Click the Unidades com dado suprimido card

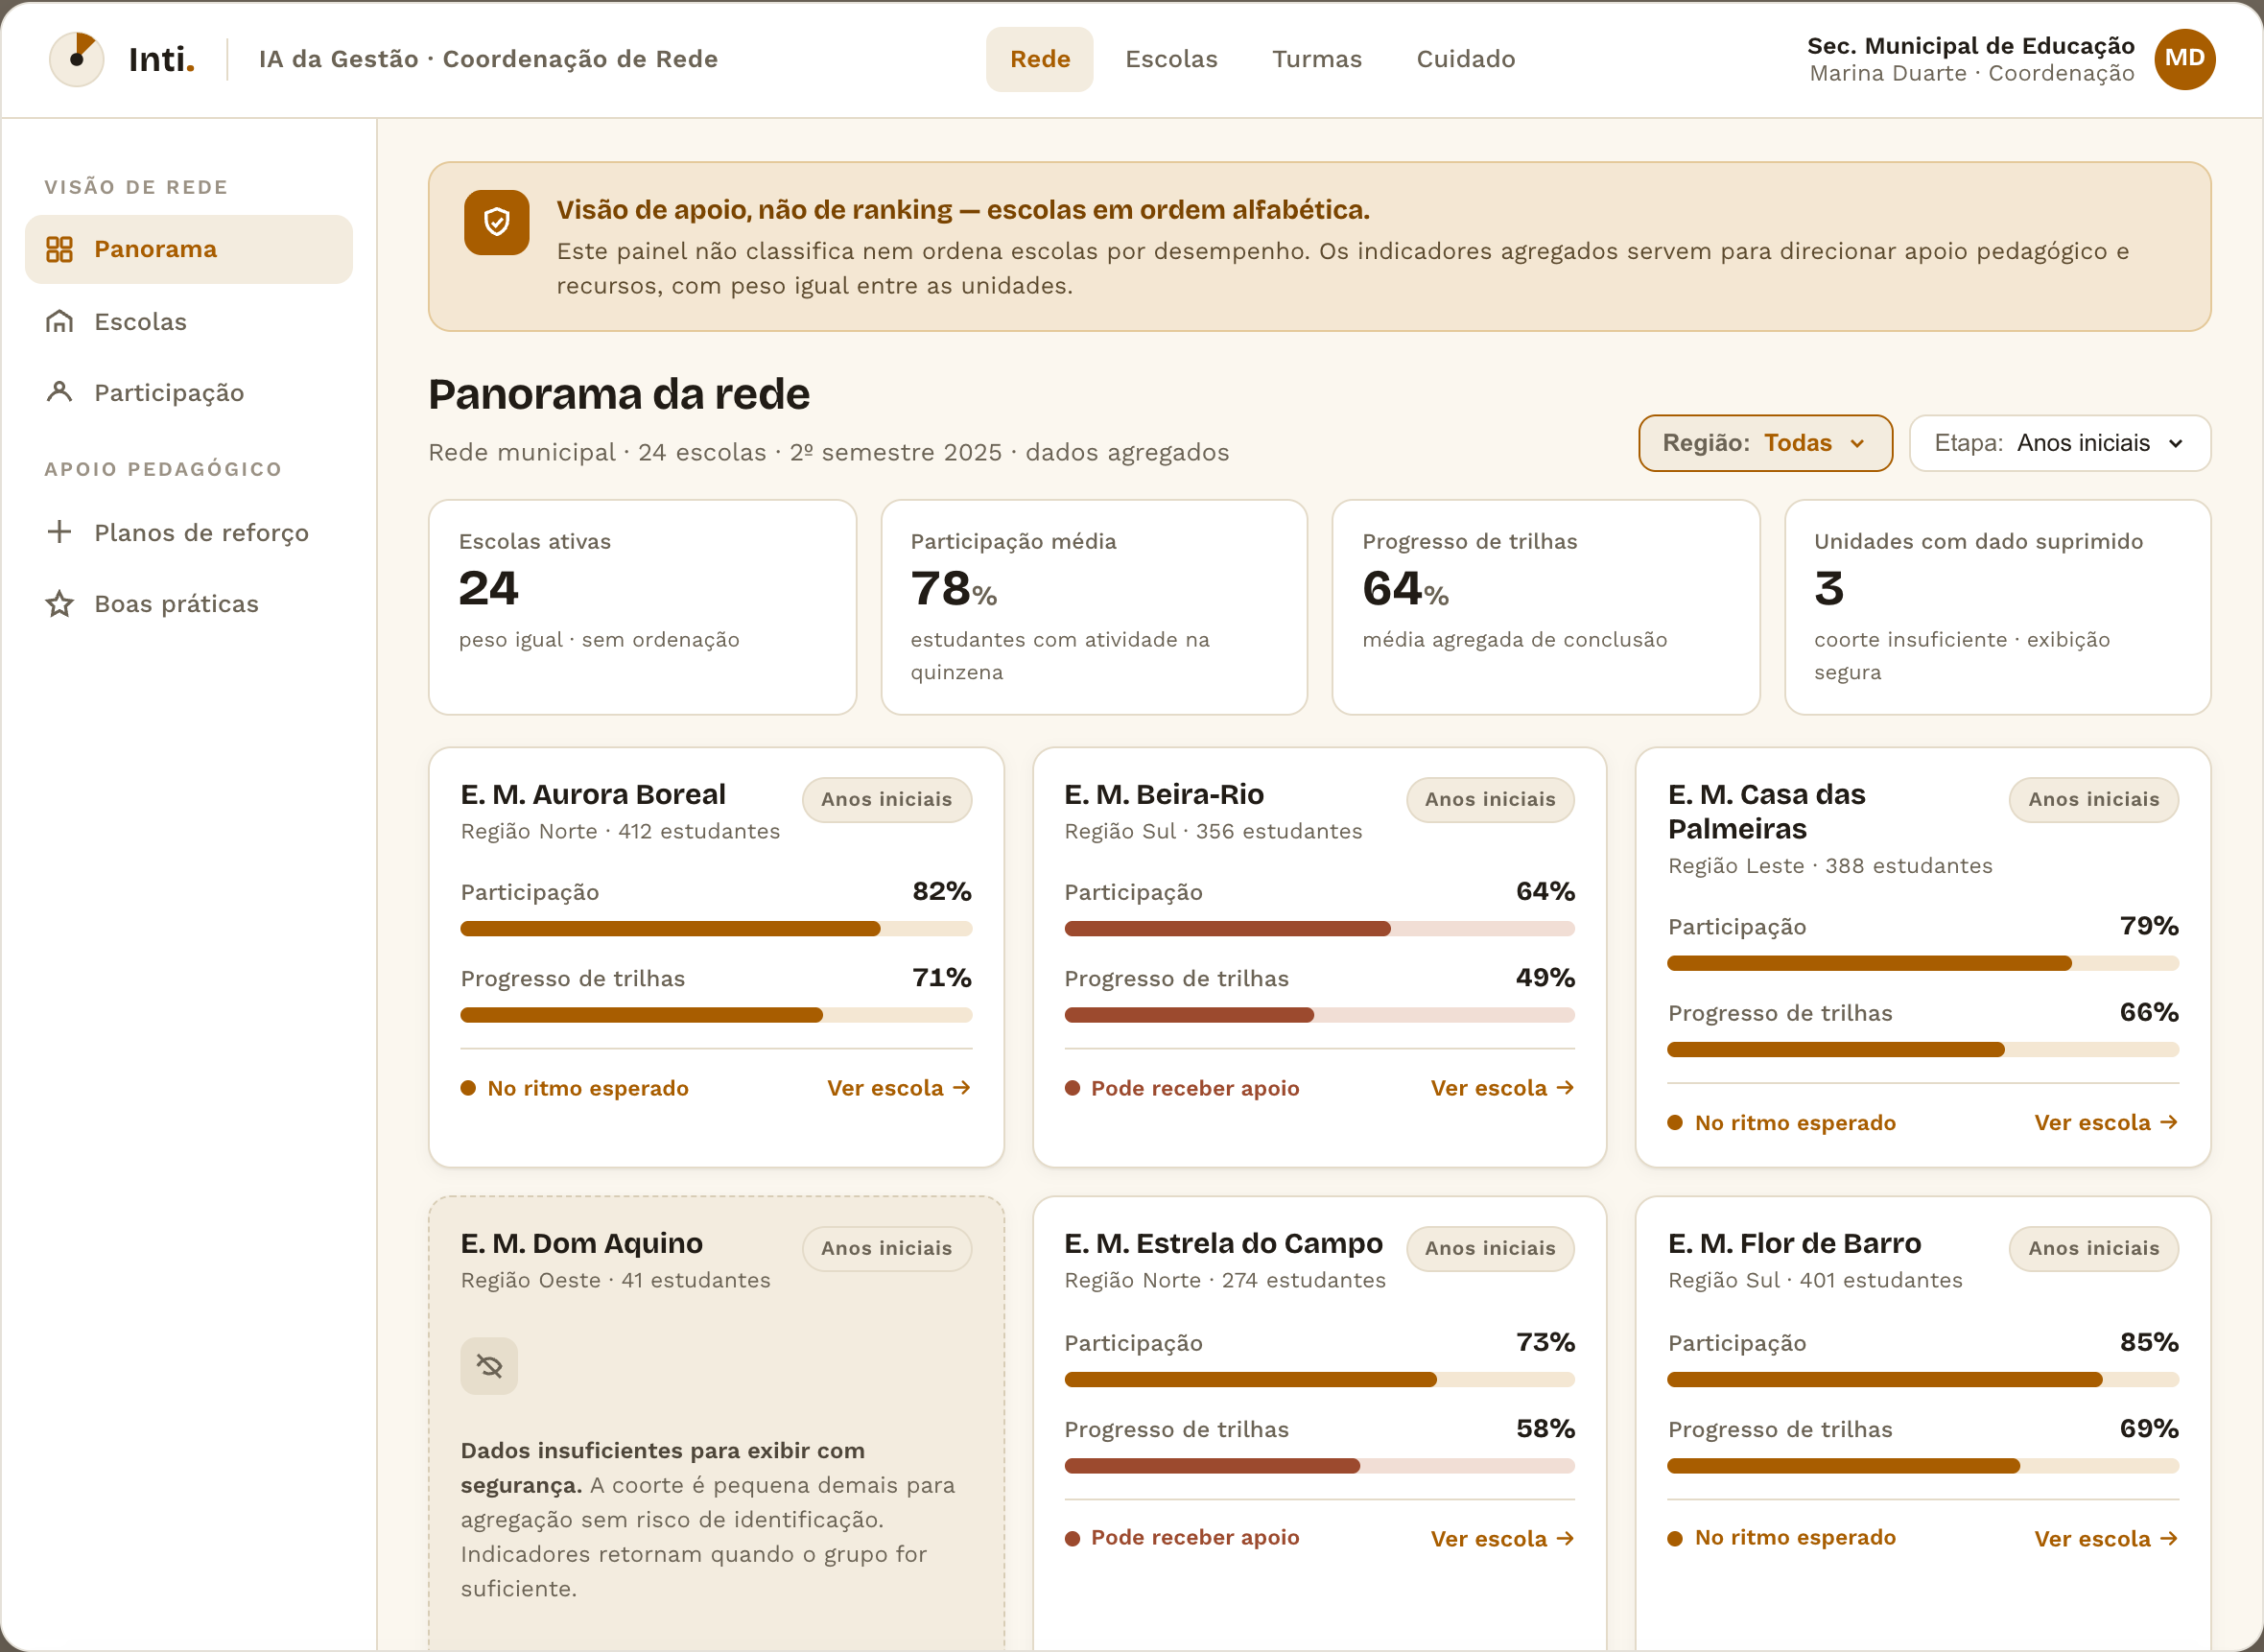pyautogui.click(x=1998, y=607)
